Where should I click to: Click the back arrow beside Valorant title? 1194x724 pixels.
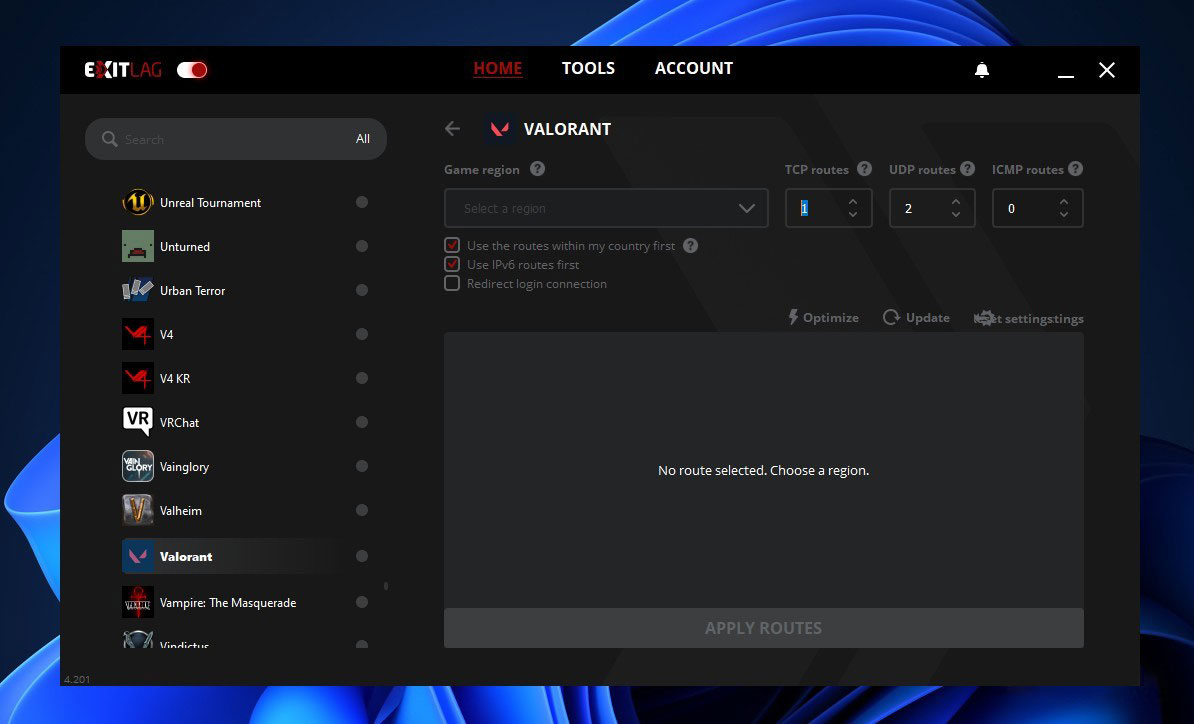(x=452, y=129)
